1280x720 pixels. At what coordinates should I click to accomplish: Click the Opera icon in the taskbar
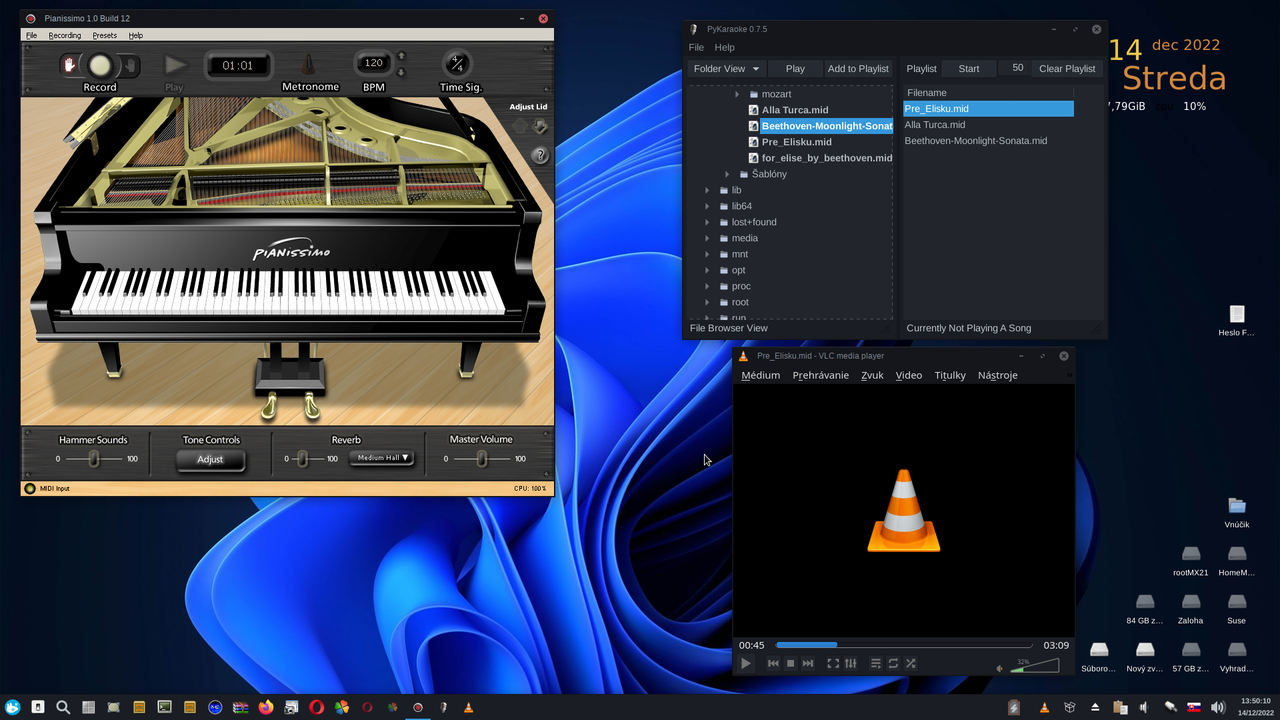click(316, 707)
